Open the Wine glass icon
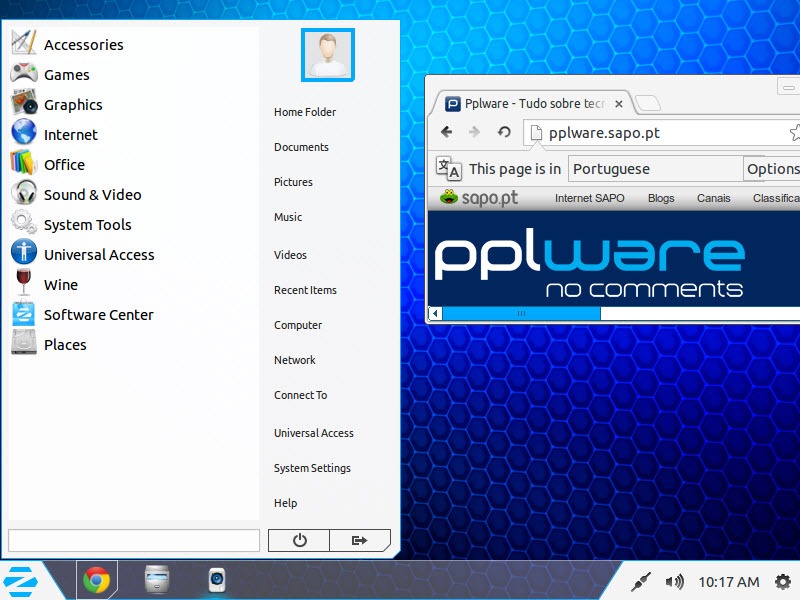The width and height of the screenshot is (800, 600). [23, 282]
